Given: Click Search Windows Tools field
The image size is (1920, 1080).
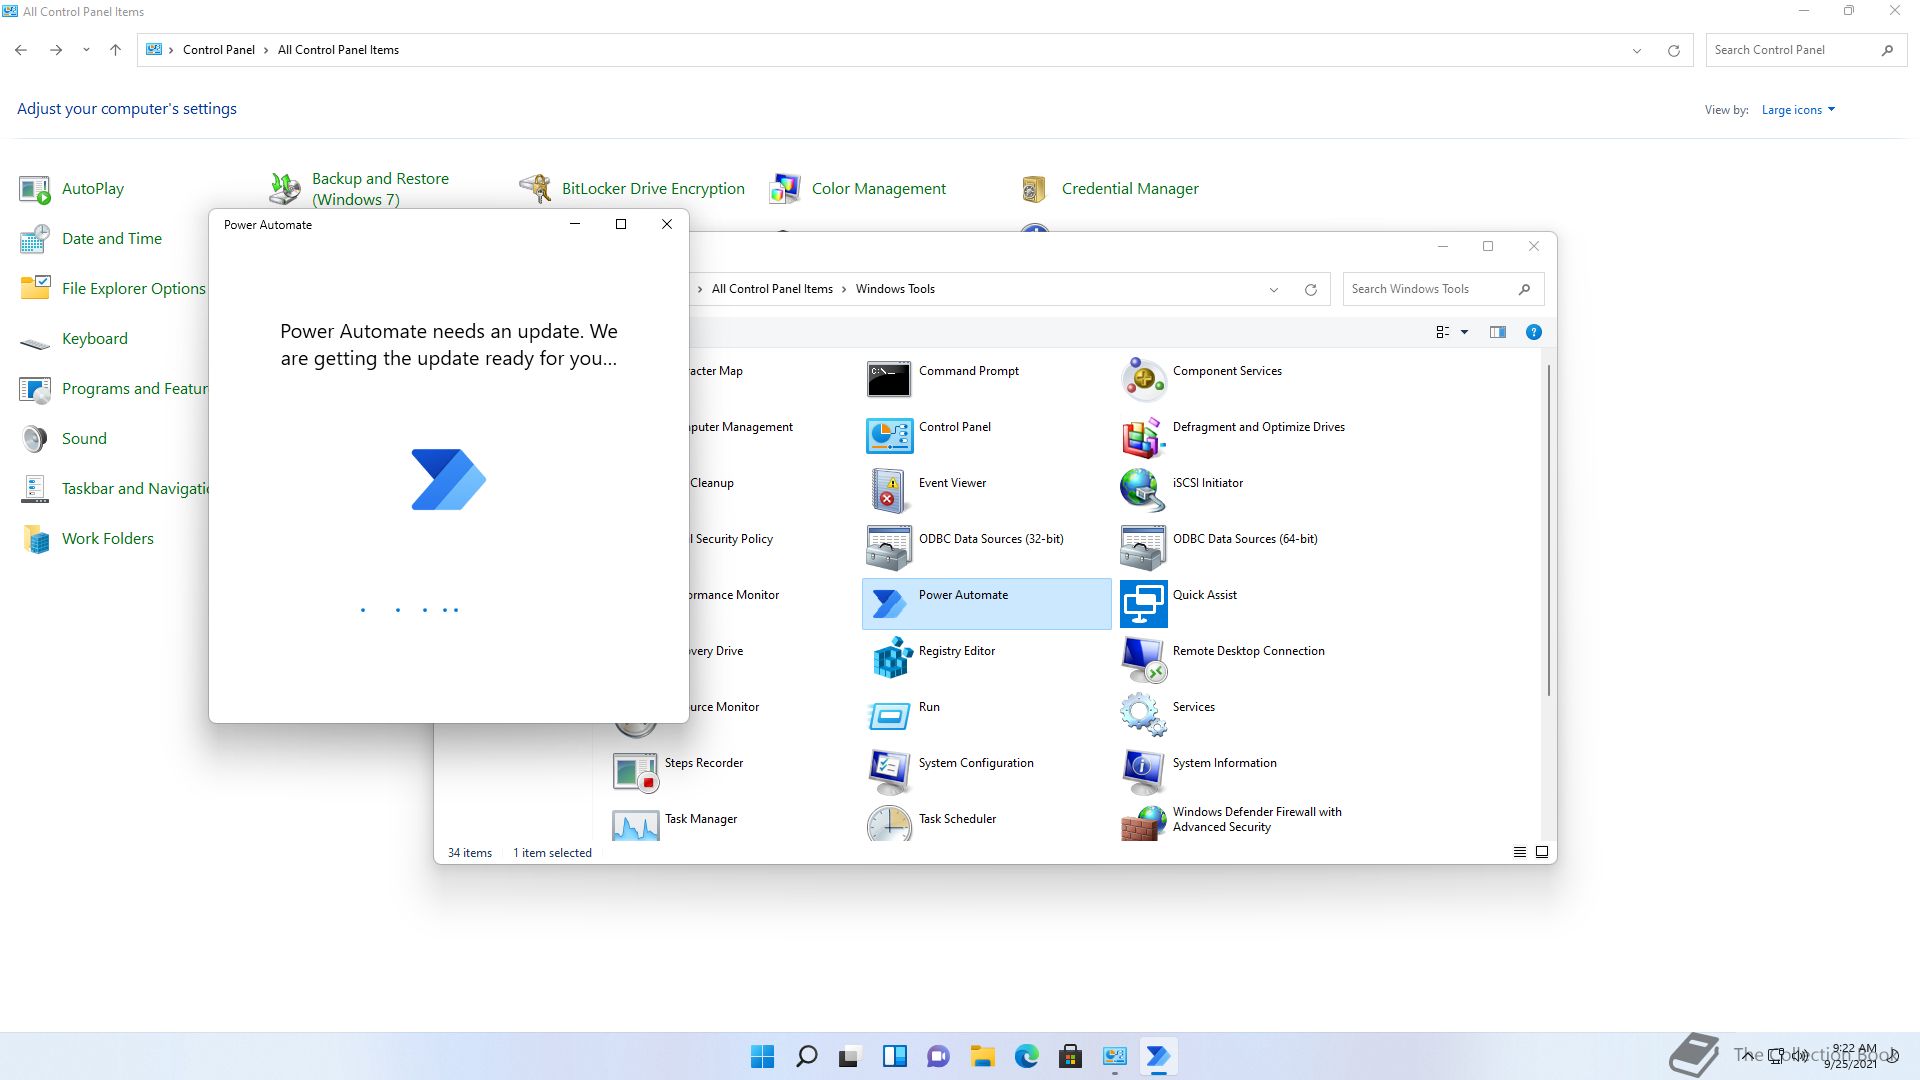Looking at the screenshot, I should [1443, 289].
